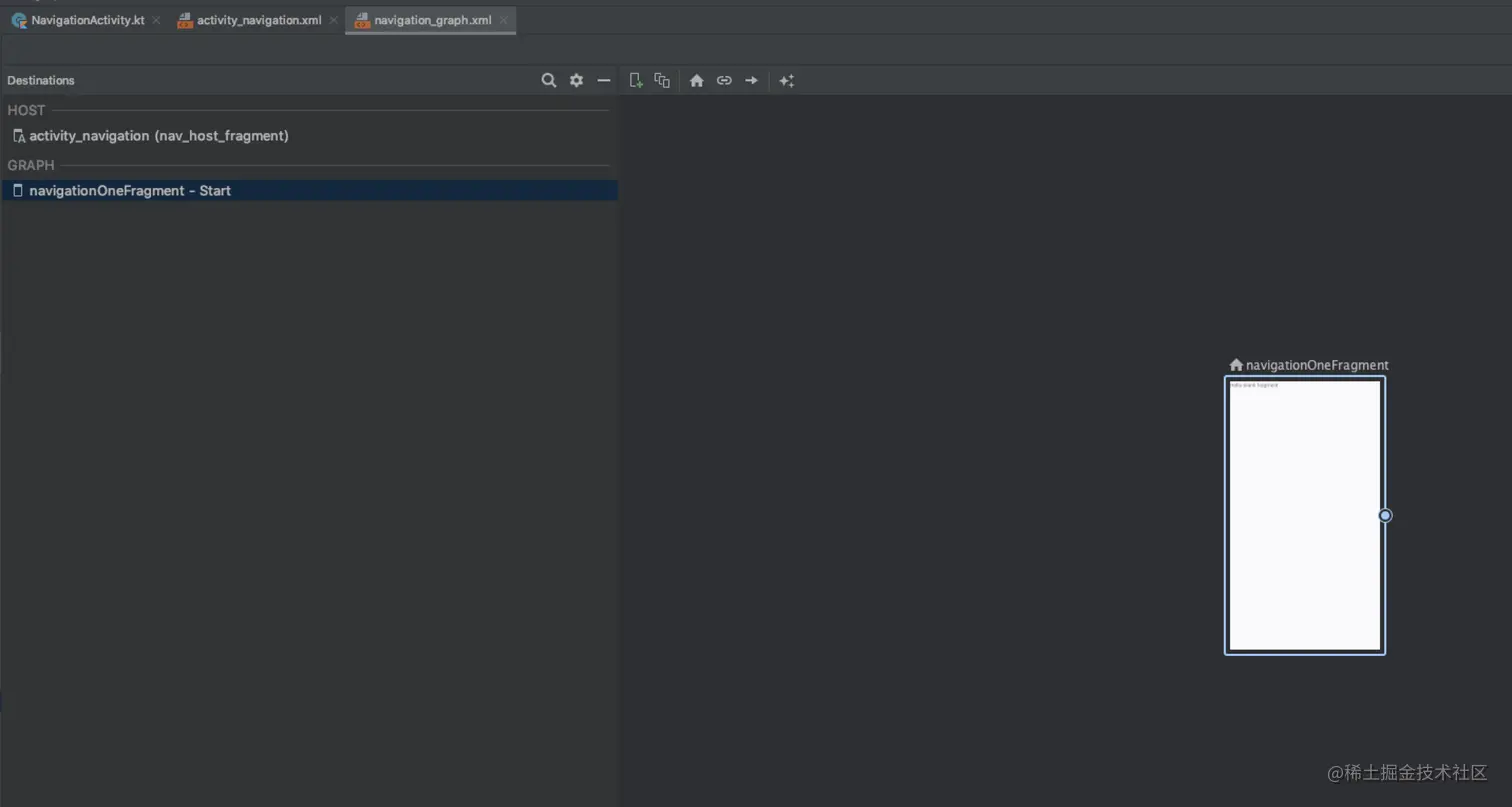Select navigationOneFragment - Start in the graph list
Screen dimensions: 1512x807
tap(309, 190)
